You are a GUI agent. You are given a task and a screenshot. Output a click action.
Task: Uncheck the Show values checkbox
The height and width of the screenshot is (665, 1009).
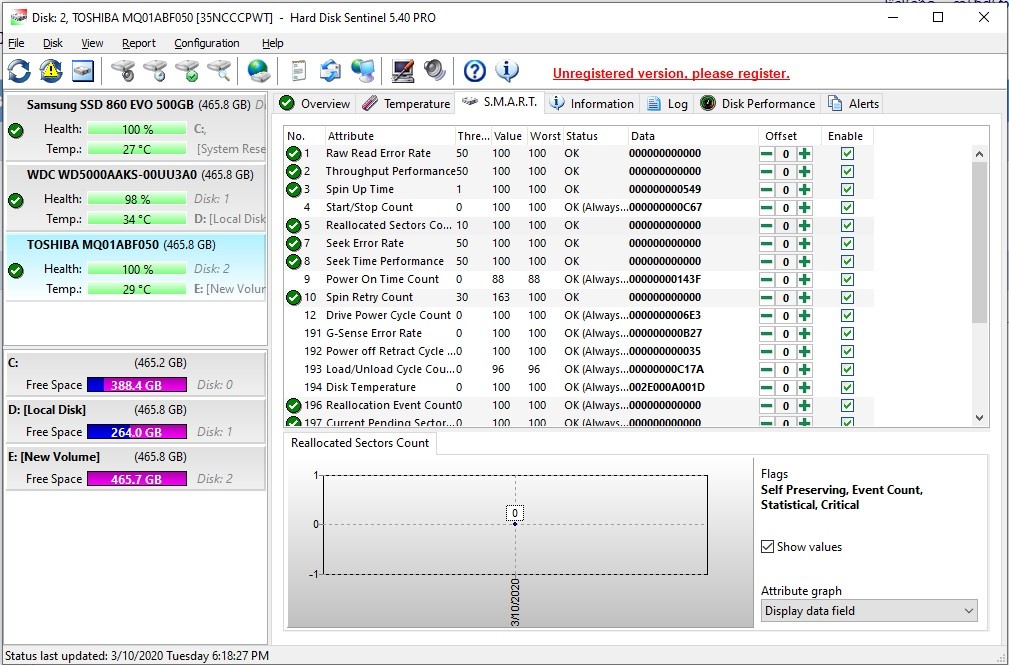767,547
